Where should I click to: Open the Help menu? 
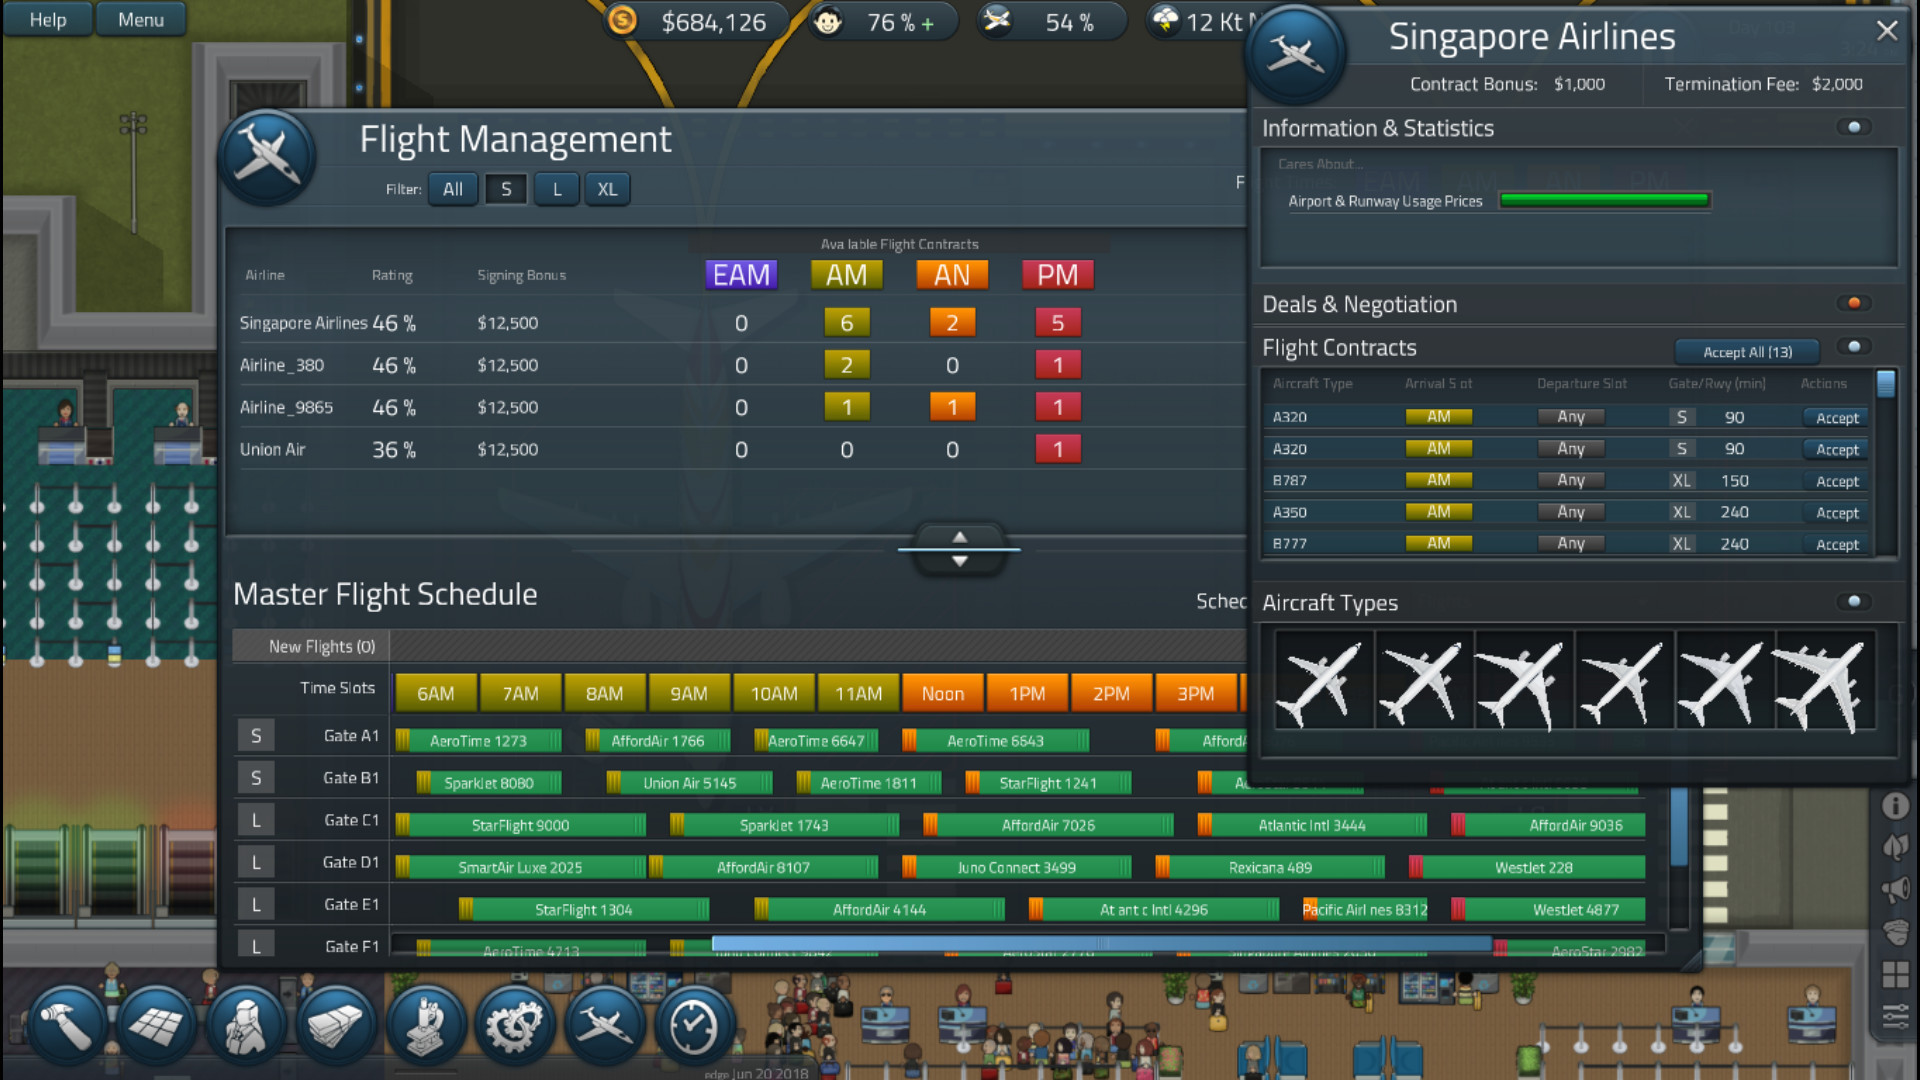click(x=48, y=19)
